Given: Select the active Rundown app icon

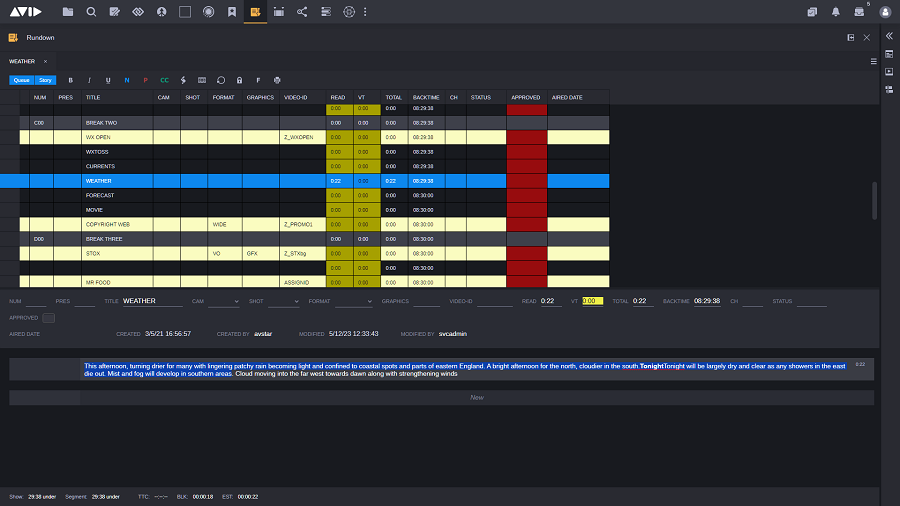Looking at the screenshot, I should click(x=255, y=11).
